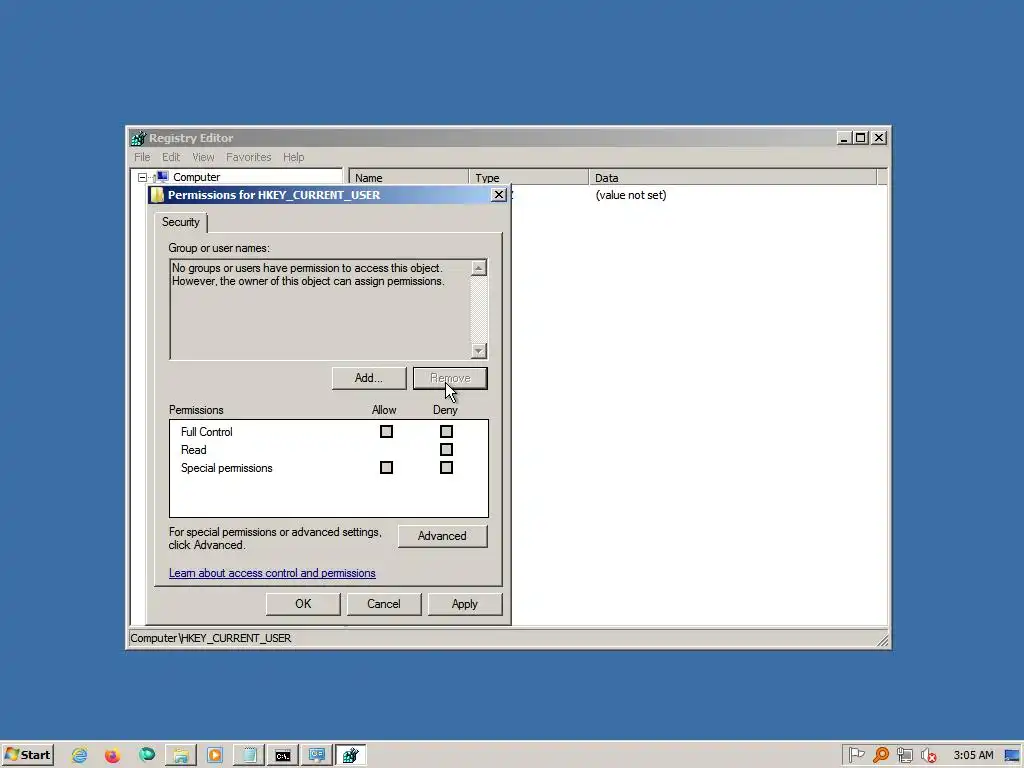This screenshot has height=768, width=1024.
Task: Select the Registry Editor taskbar button
Action: 351,756
